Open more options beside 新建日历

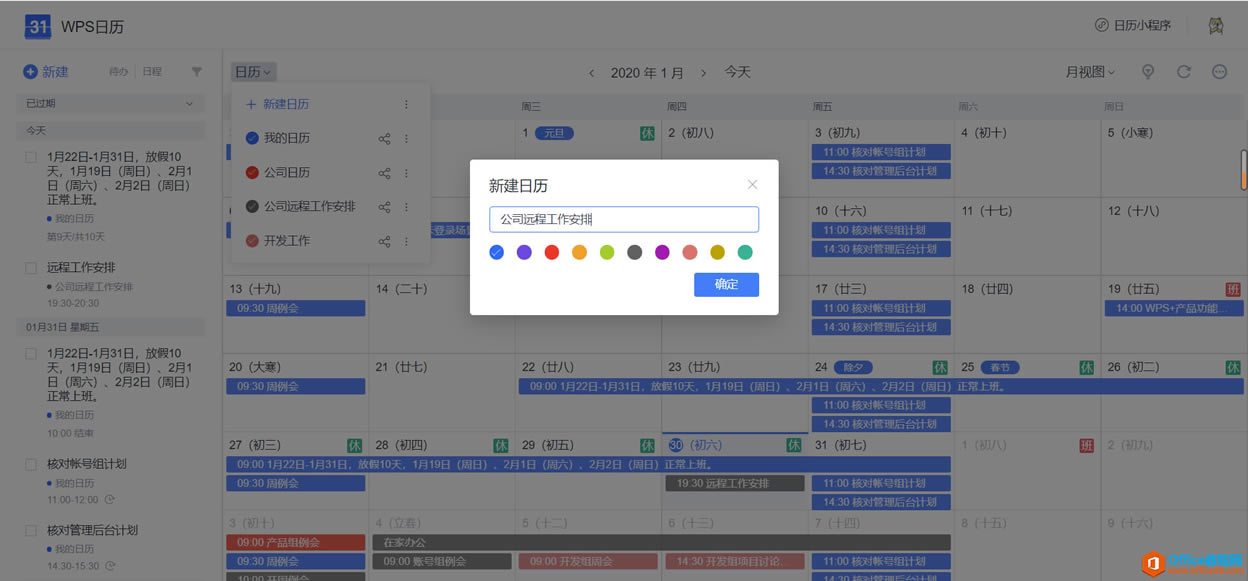(x=406, y=104)
